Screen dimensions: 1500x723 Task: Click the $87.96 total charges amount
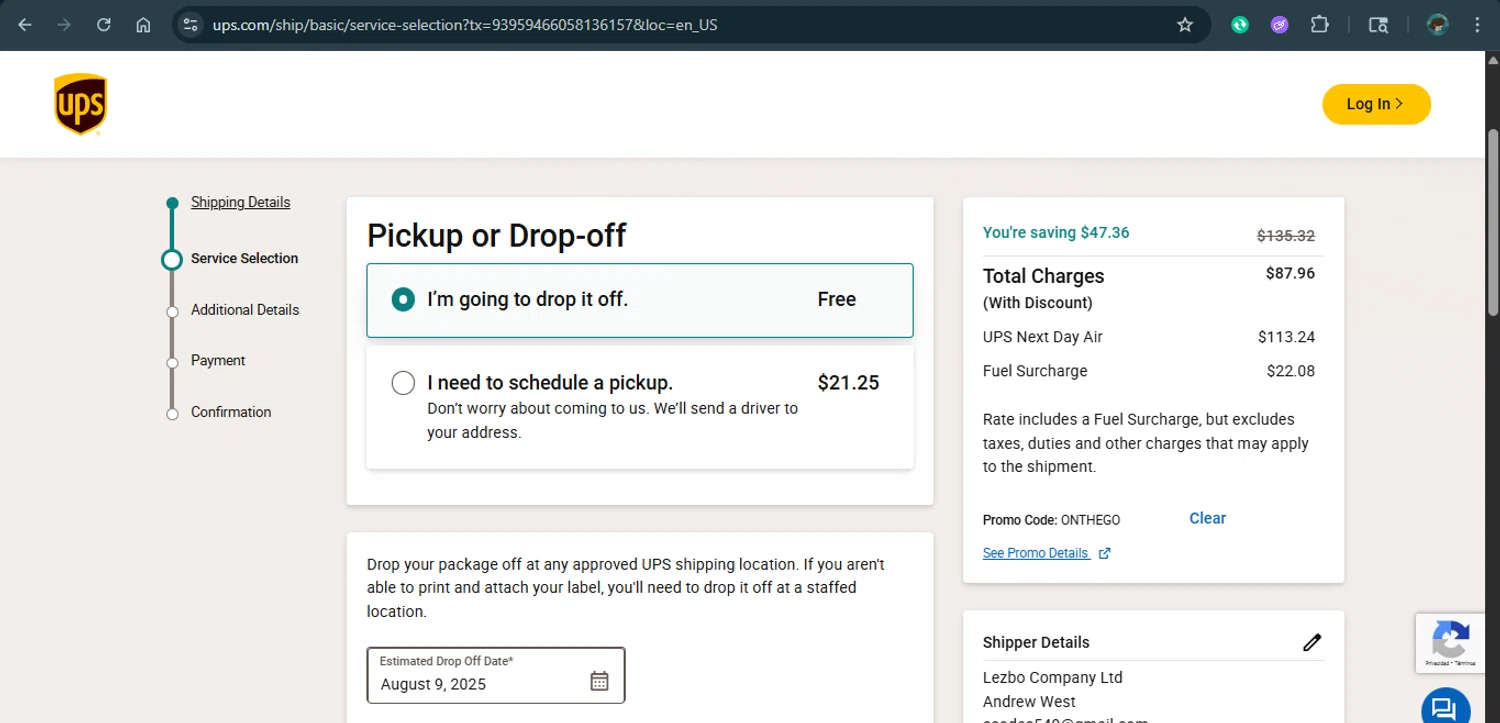pyautogui.click(x=1290, y=273)
